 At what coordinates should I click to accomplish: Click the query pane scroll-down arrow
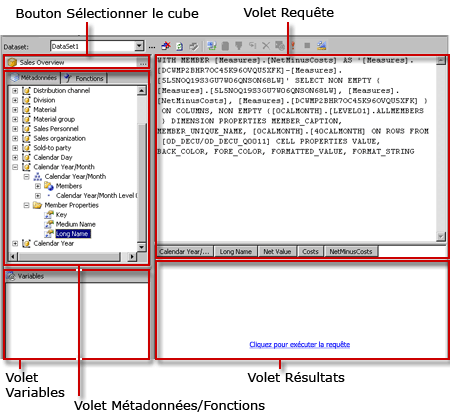[441, 236]
